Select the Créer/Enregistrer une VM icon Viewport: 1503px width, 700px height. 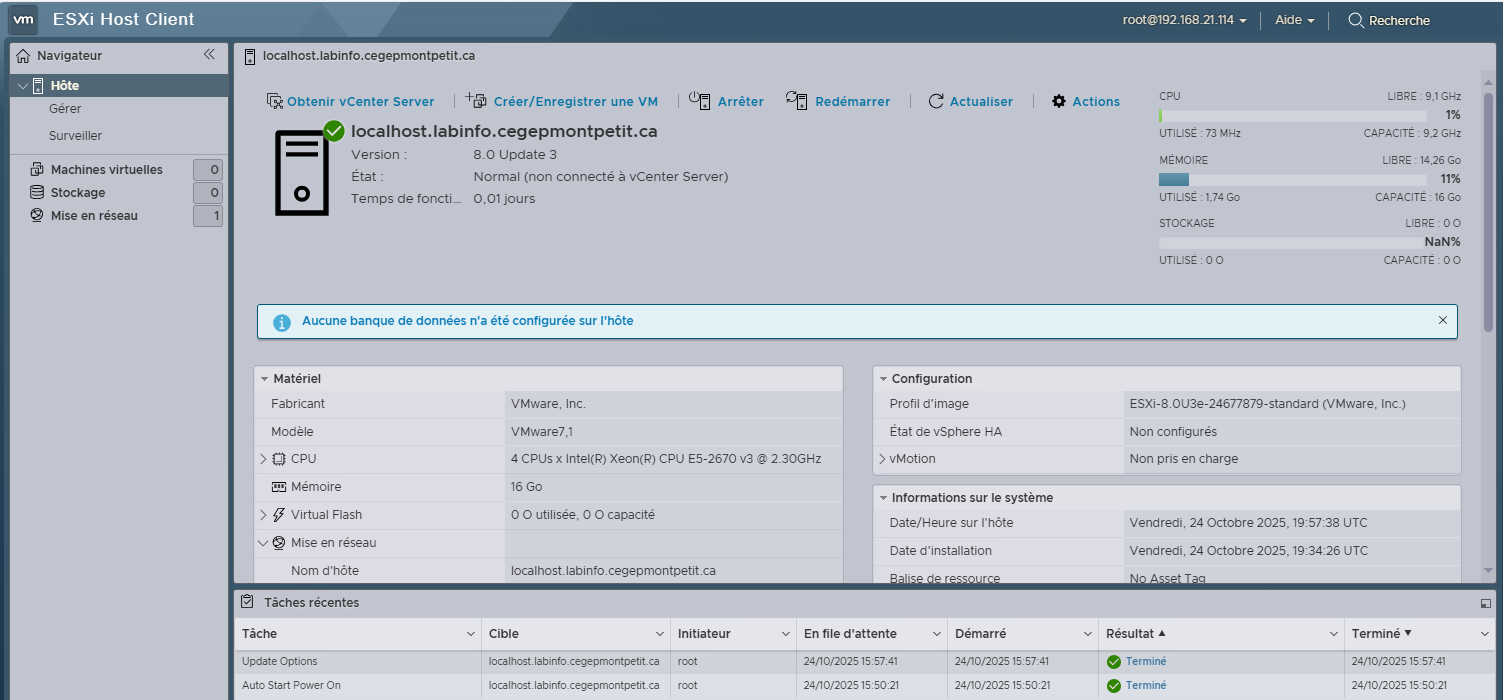tap(474, 100)
